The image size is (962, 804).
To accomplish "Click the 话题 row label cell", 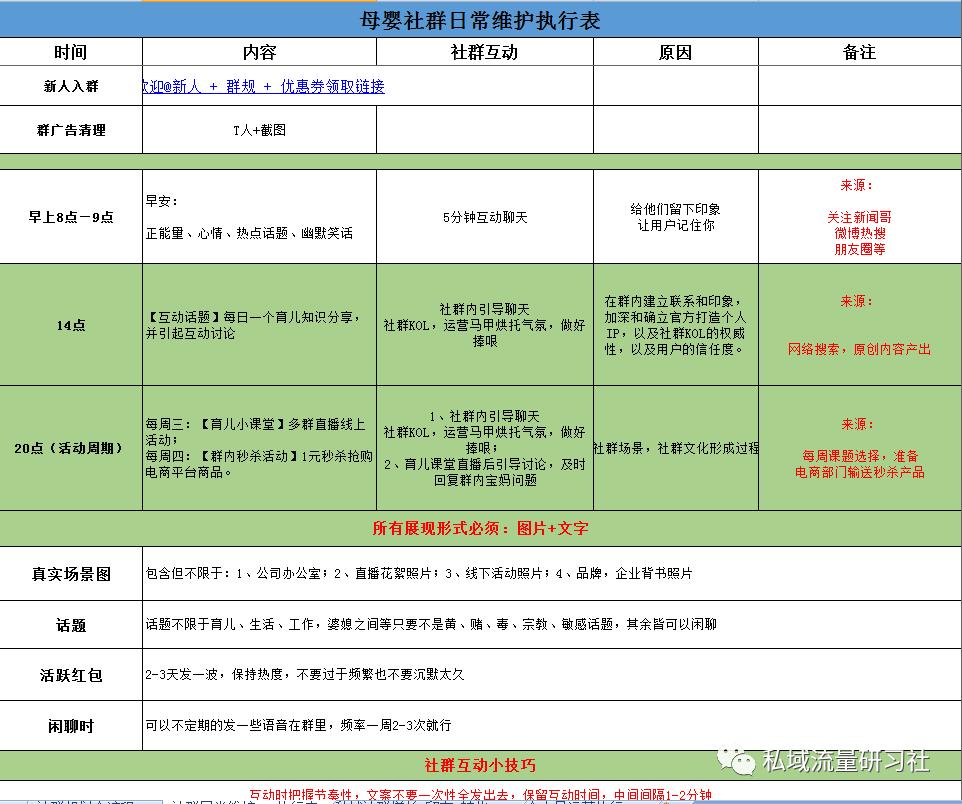I will pyautogui.click(x=70, y=624).
